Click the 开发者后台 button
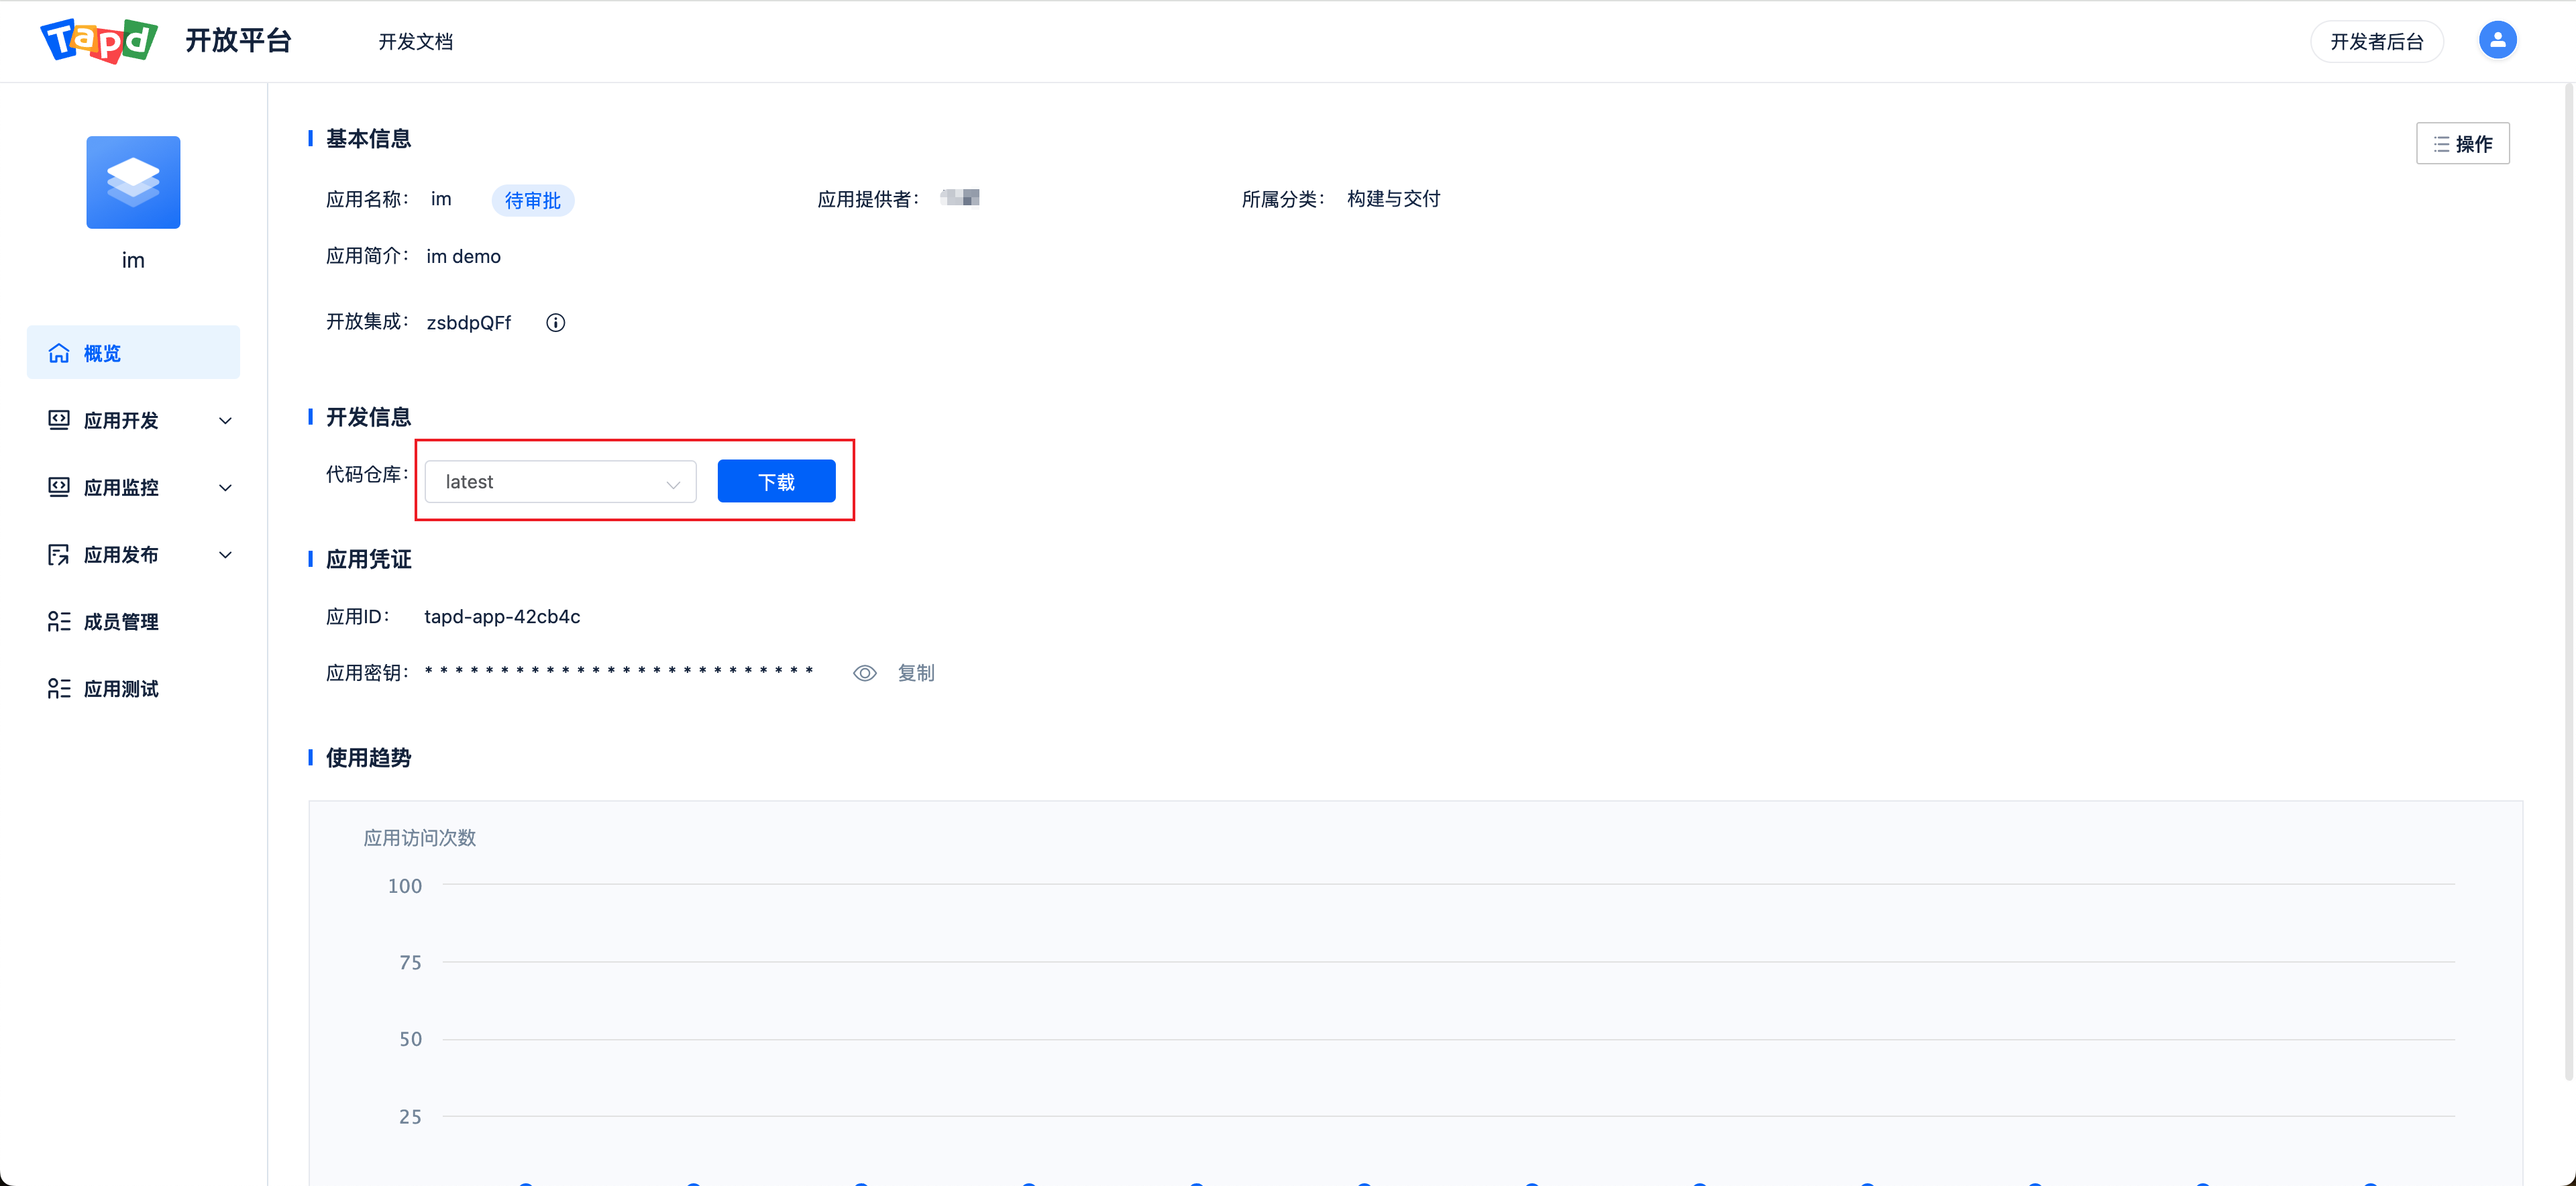This screenshot has width=2576, height=1186. (2376, 41)
